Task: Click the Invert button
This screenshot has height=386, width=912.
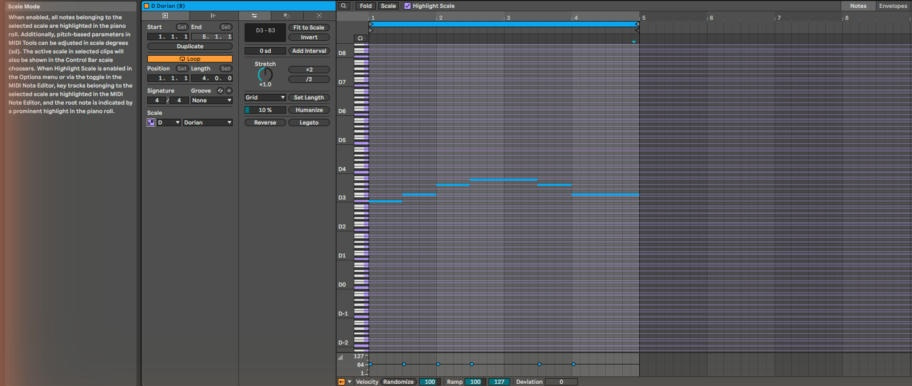Action: (309, 37)
